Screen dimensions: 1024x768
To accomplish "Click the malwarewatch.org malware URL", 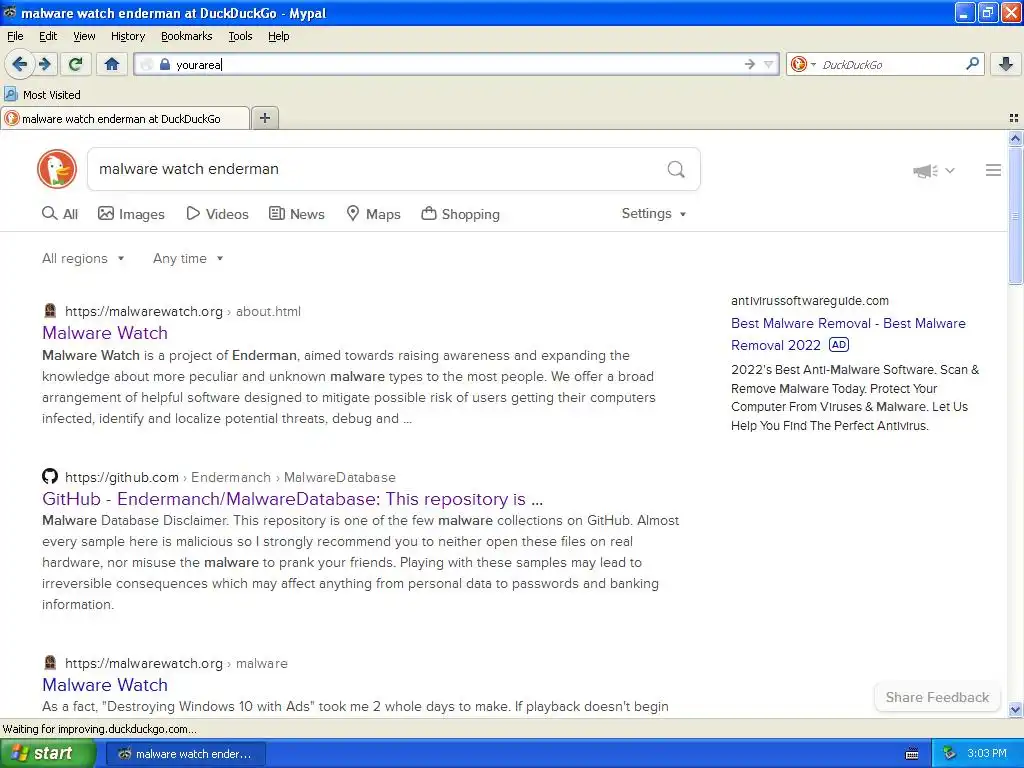I will pos(176,664).
